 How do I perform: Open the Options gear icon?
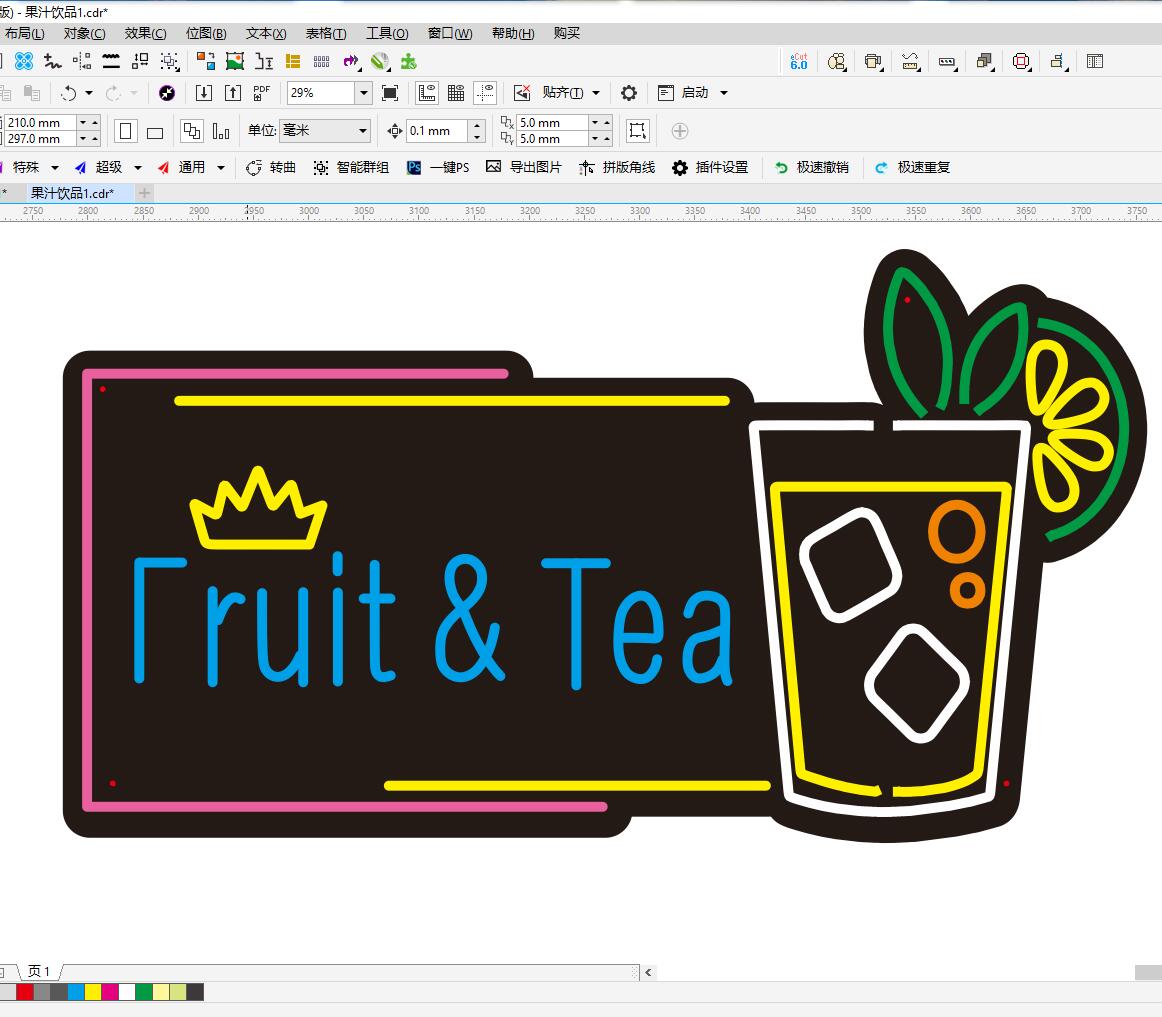click(628, 93)
